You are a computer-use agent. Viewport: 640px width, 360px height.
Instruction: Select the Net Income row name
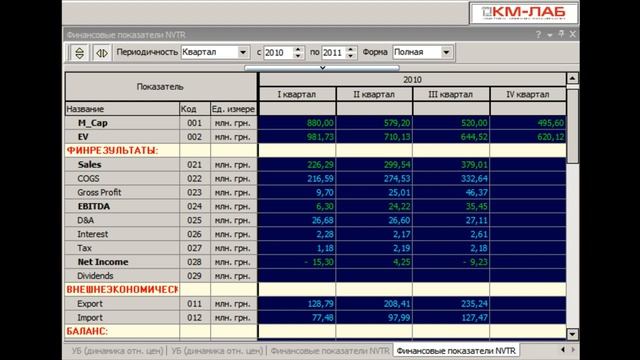pos(103,262)
